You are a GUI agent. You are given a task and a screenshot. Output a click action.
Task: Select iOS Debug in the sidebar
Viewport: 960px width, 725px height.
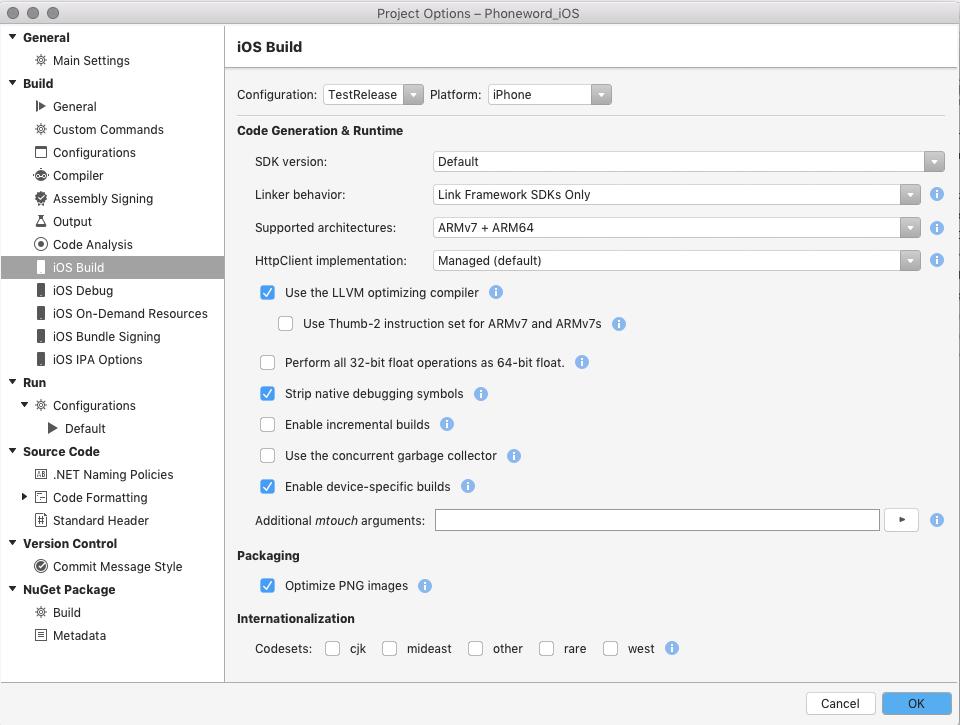pos(83,291)
